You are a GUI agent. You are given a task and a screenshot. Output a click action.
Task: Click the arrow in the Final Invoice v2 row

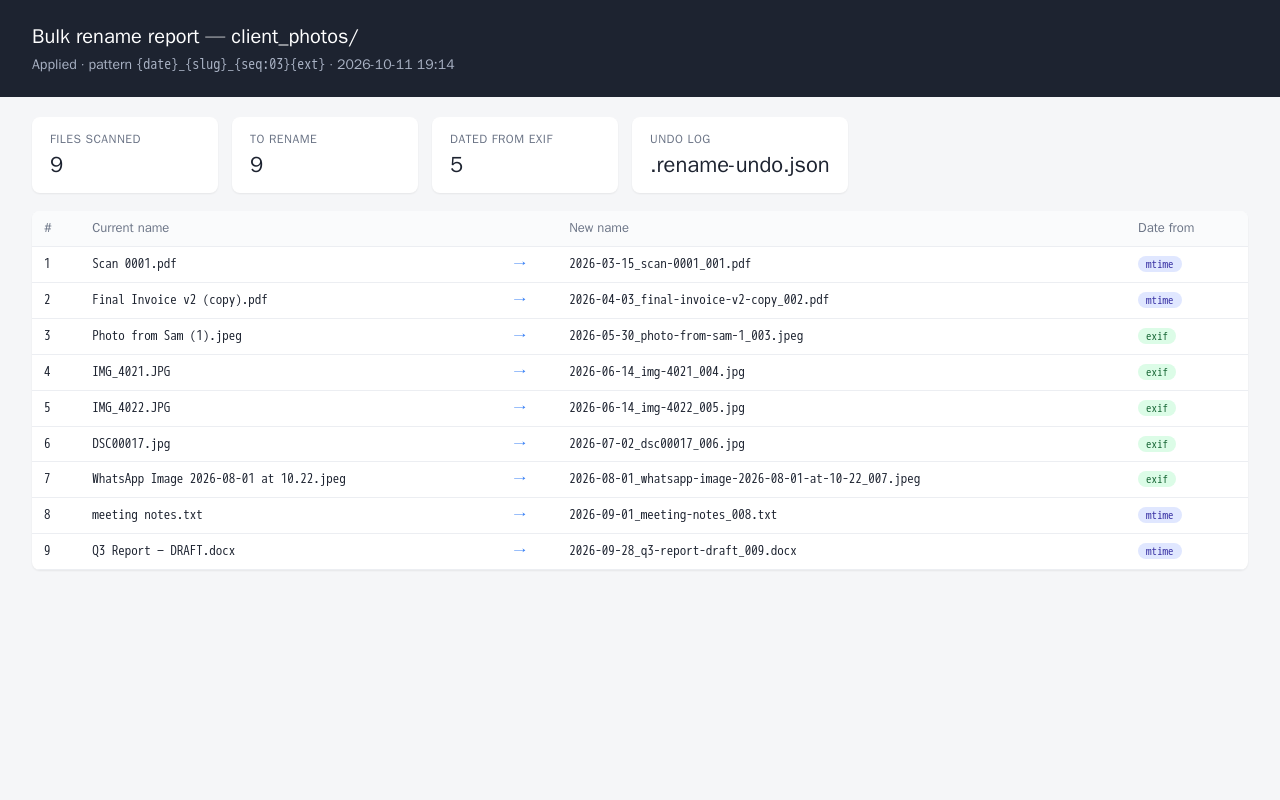(519, 300)
